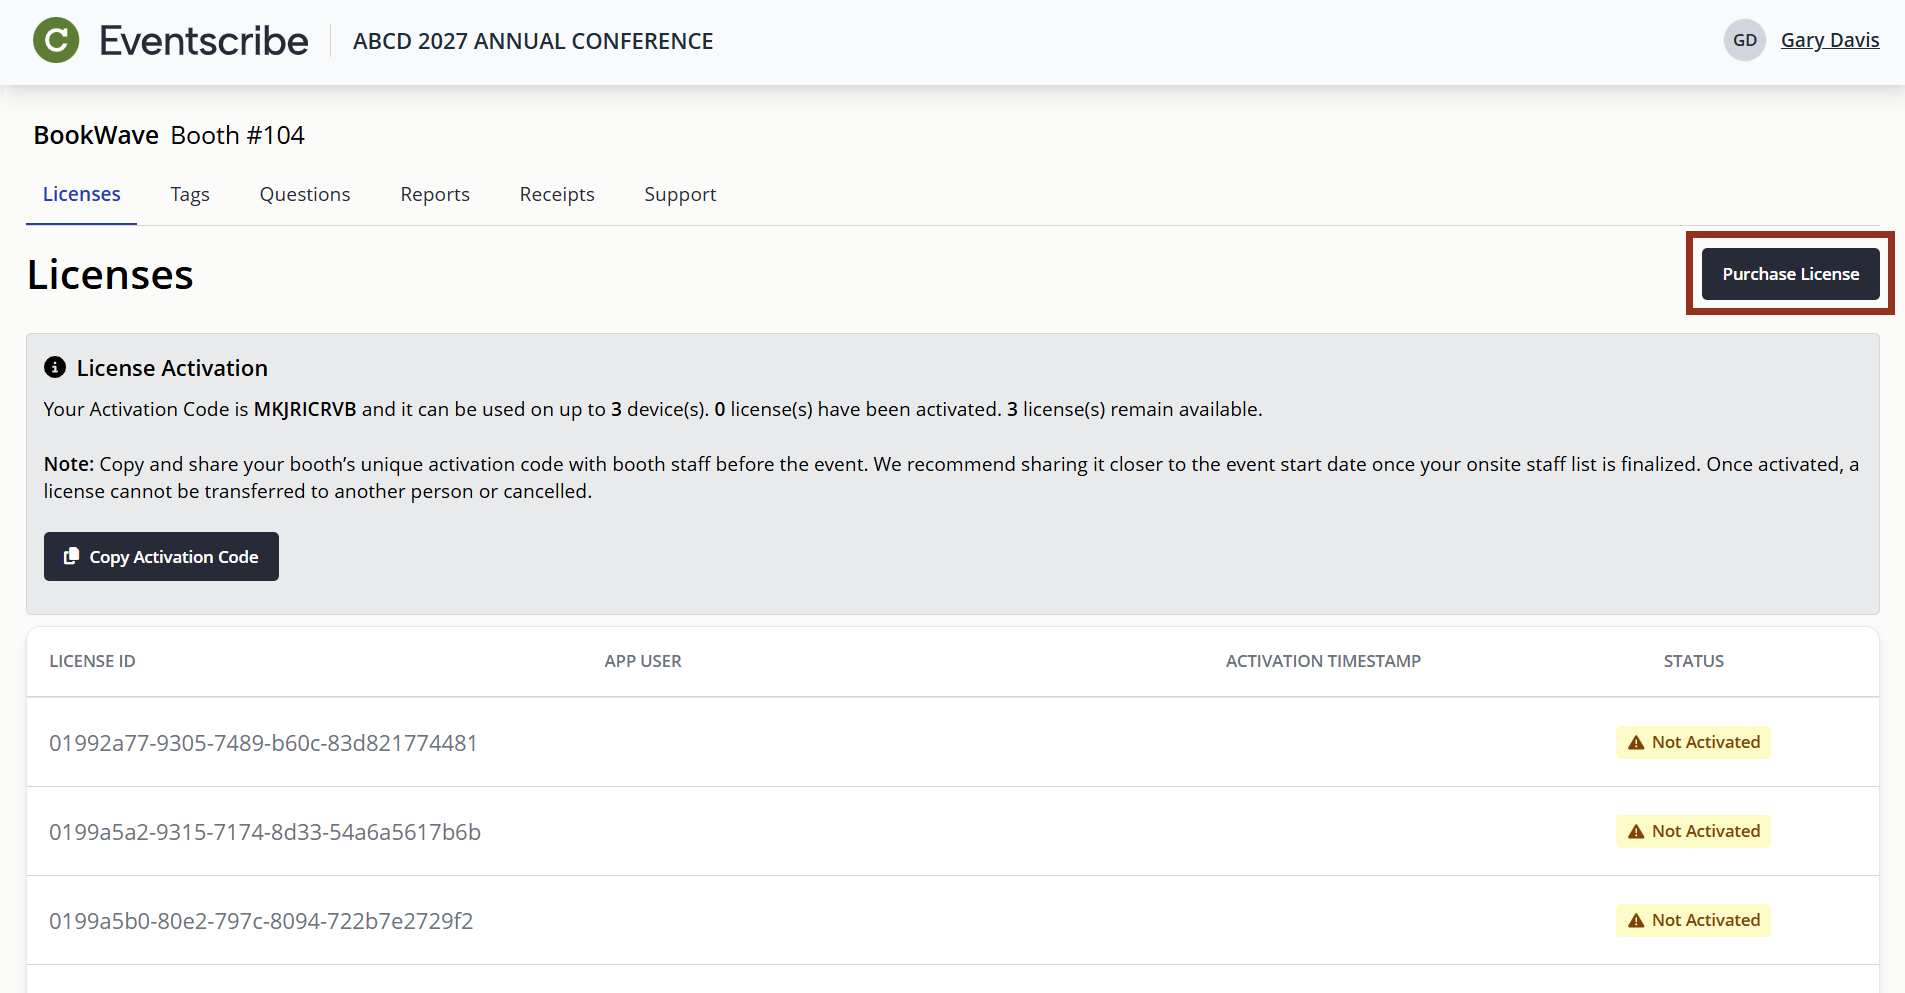Click the copy icon on Copy Activation Code
1905x993 pixels.
pos(71,556)
